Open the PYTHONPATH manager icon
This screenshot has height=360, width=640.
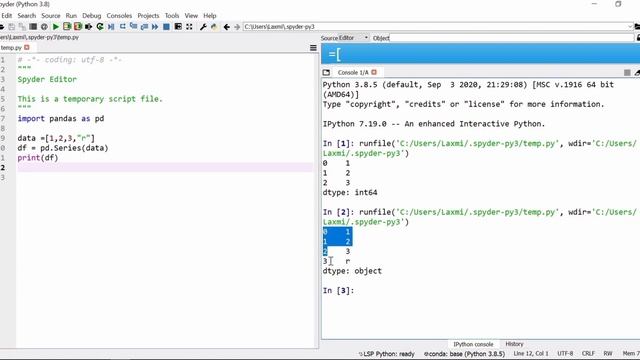coord(214,27)
